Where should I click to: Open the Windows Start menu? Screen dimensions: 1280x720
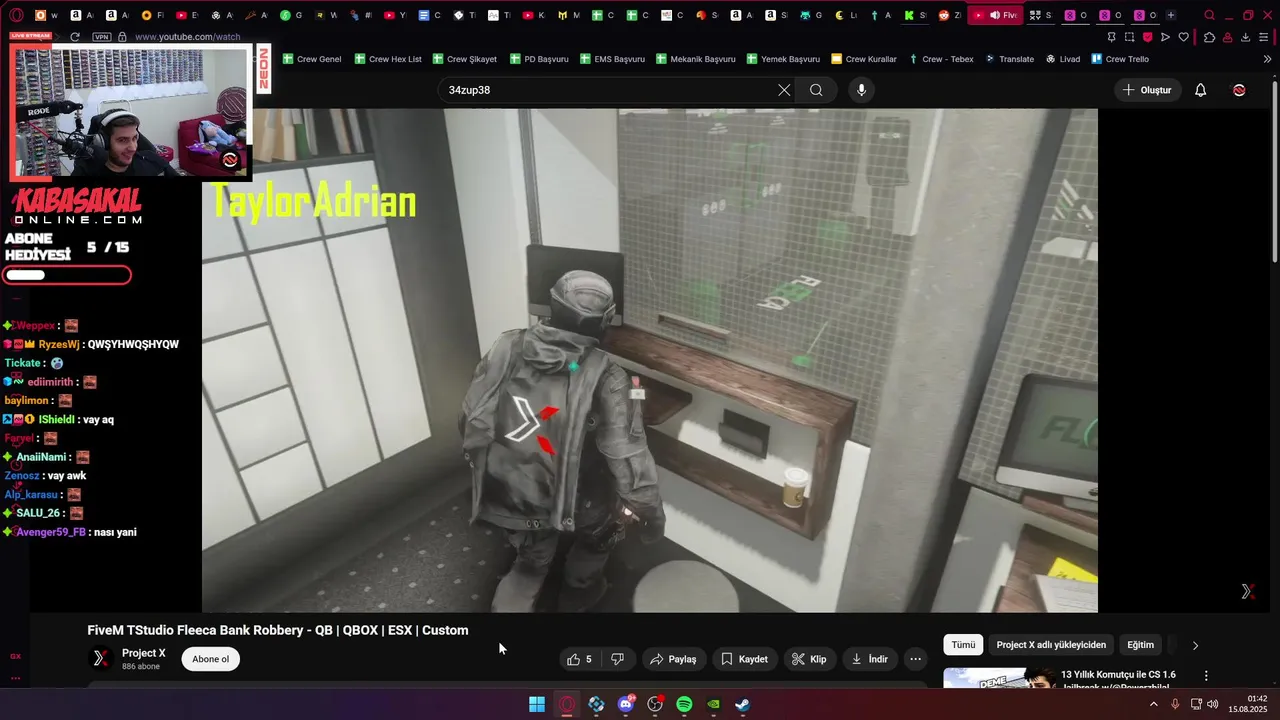click(537, 704)
